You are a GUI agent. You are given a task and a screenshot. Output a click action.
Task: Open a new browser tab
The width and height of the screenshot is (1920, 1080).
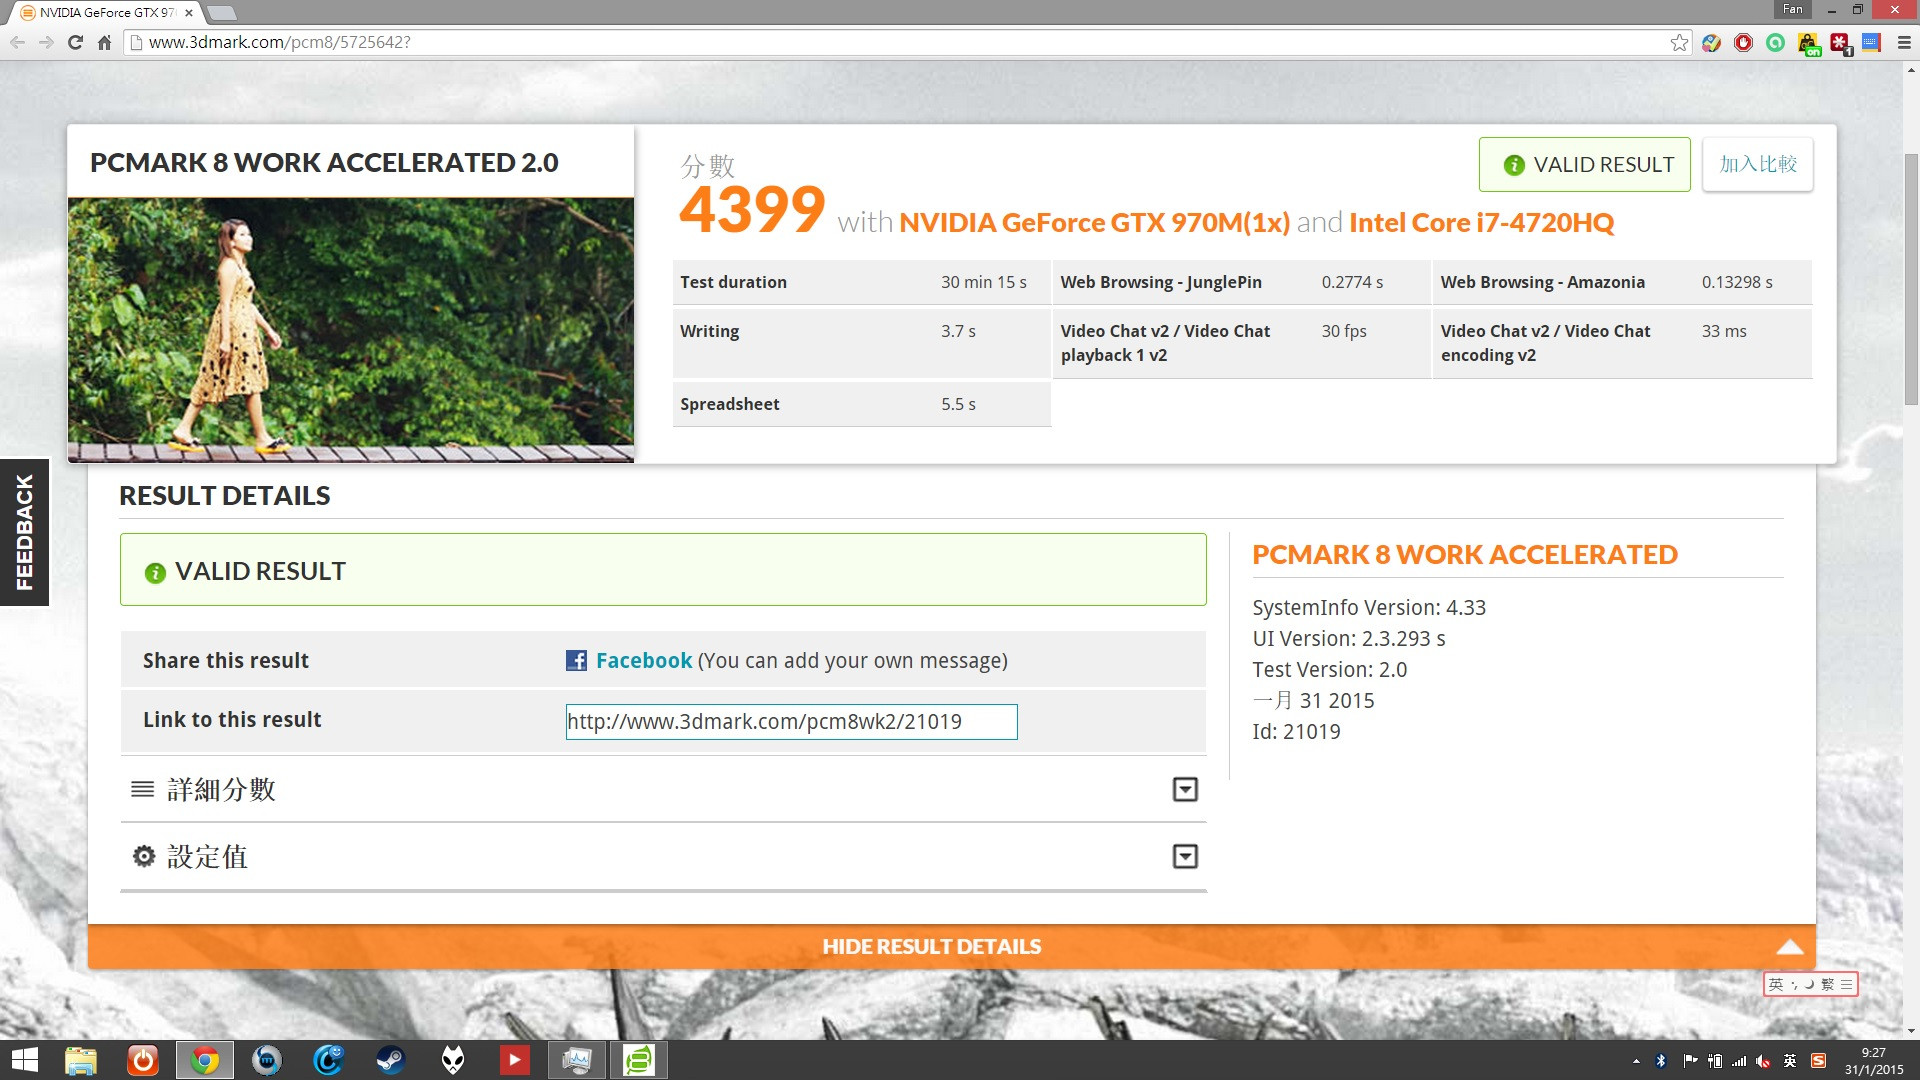coord(221,13)
